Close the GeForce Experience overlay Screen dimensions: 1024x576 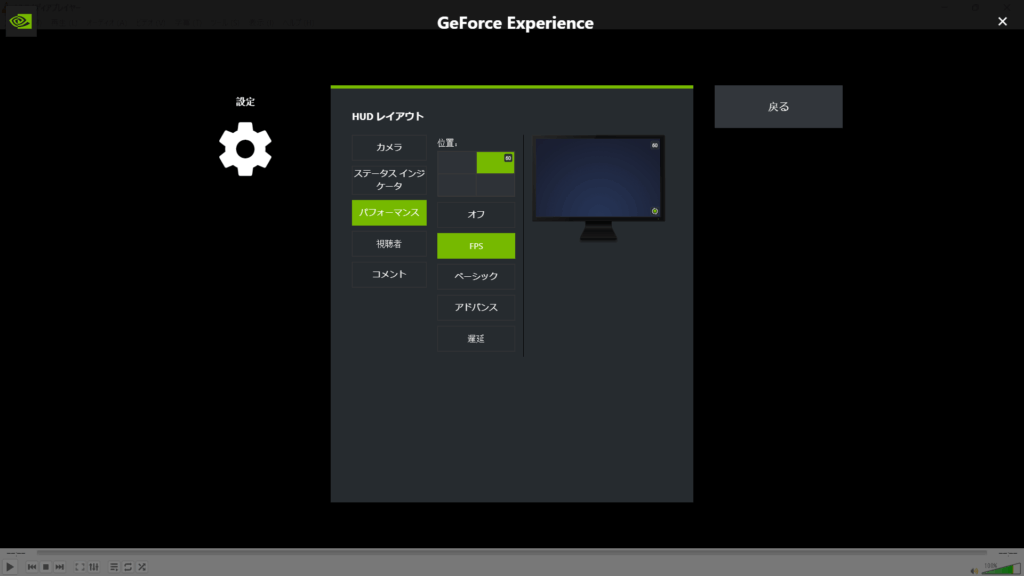pyautogui.click(x=1002, y=22)
